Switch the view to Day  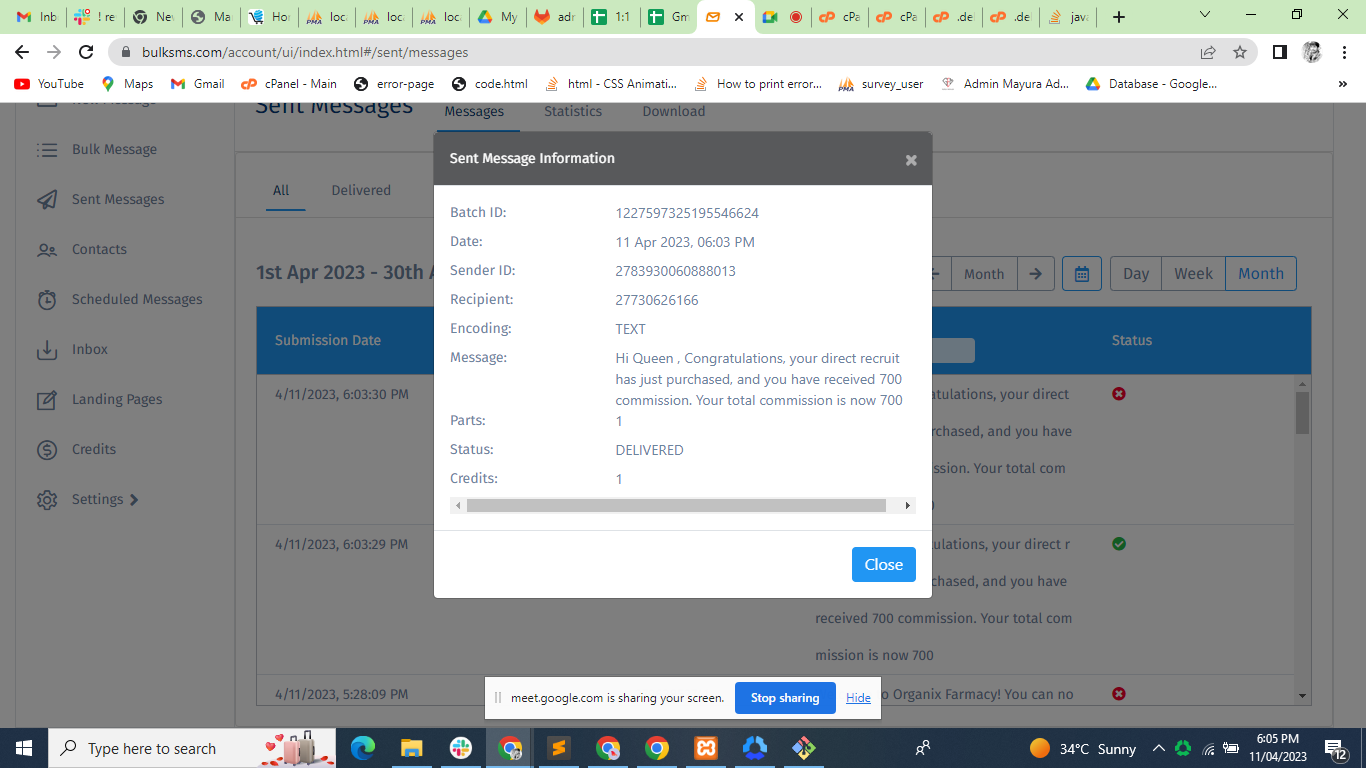pyautogui.click(x=1135, y=274)
